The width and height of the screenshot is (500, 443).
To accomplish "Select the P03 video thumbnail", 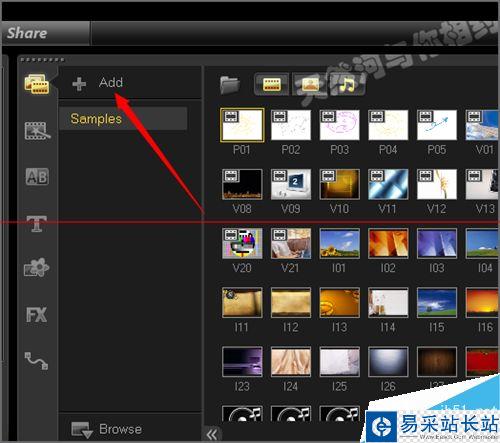I will (x=340, y=125).
